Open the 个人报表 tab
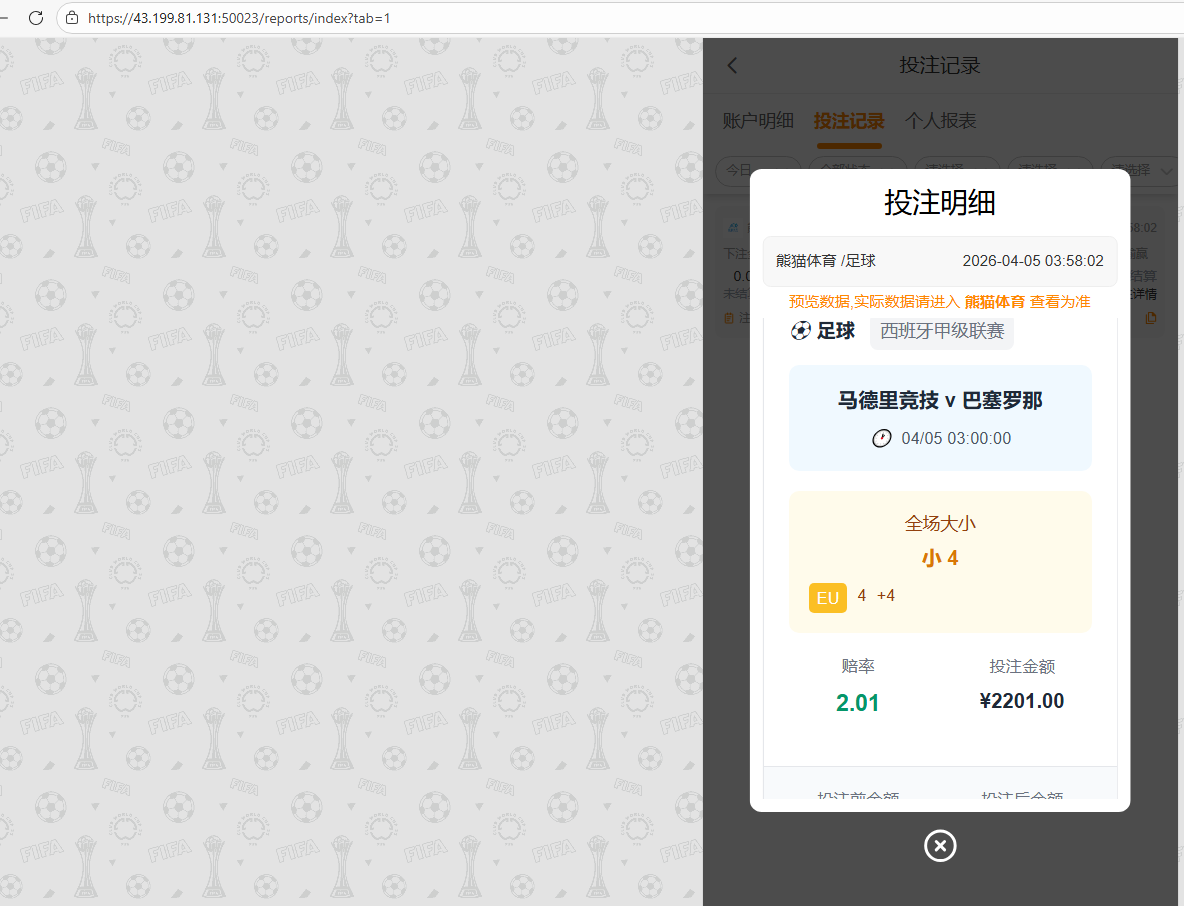Screen dimensions: 1184x906 940,121
